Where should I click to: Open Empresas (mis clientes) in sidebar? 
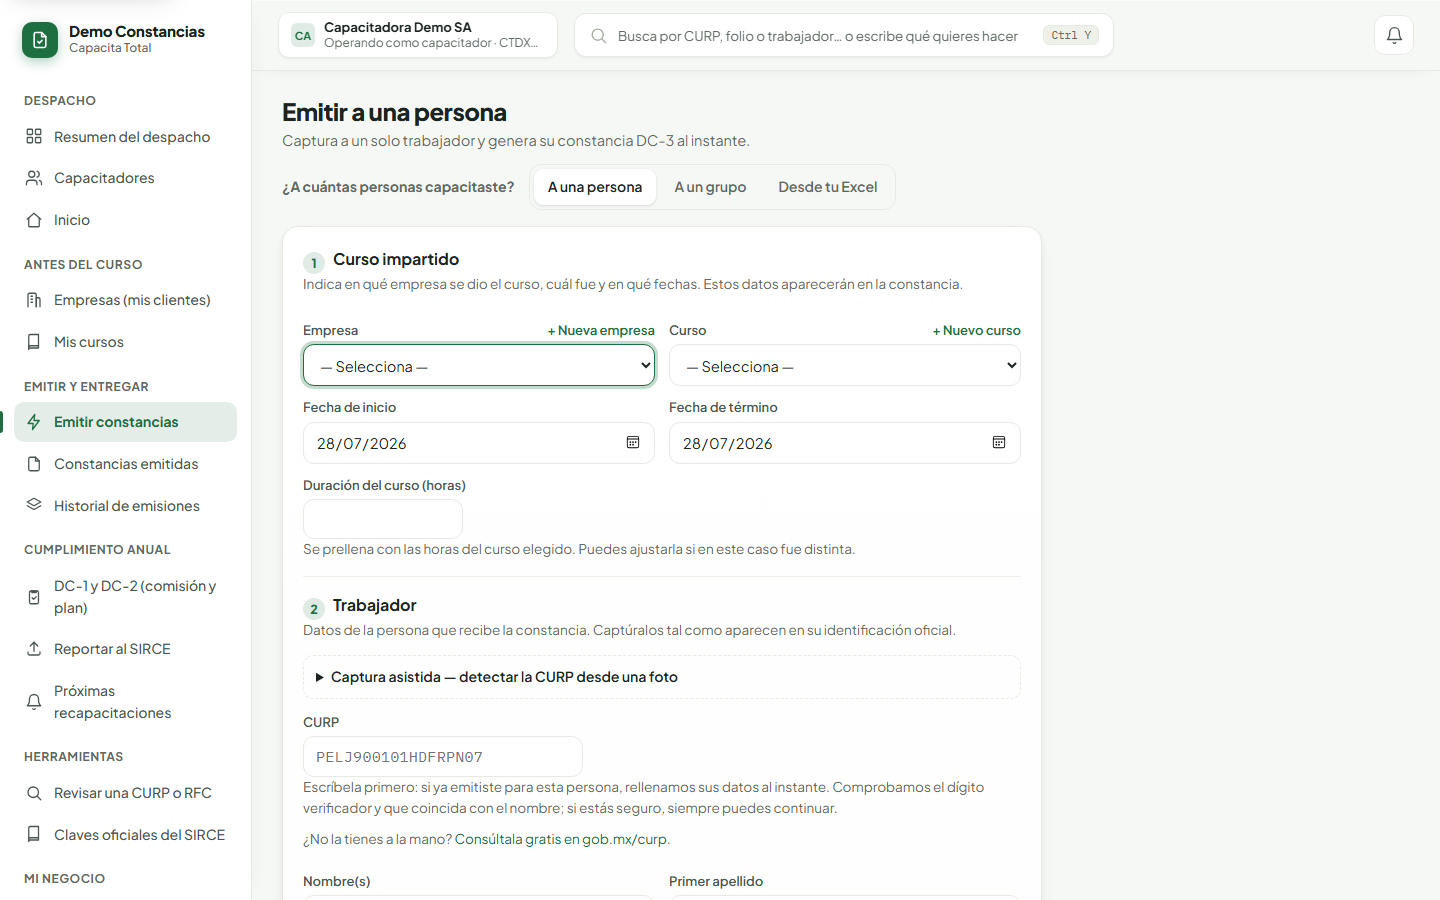click(125, 300)
